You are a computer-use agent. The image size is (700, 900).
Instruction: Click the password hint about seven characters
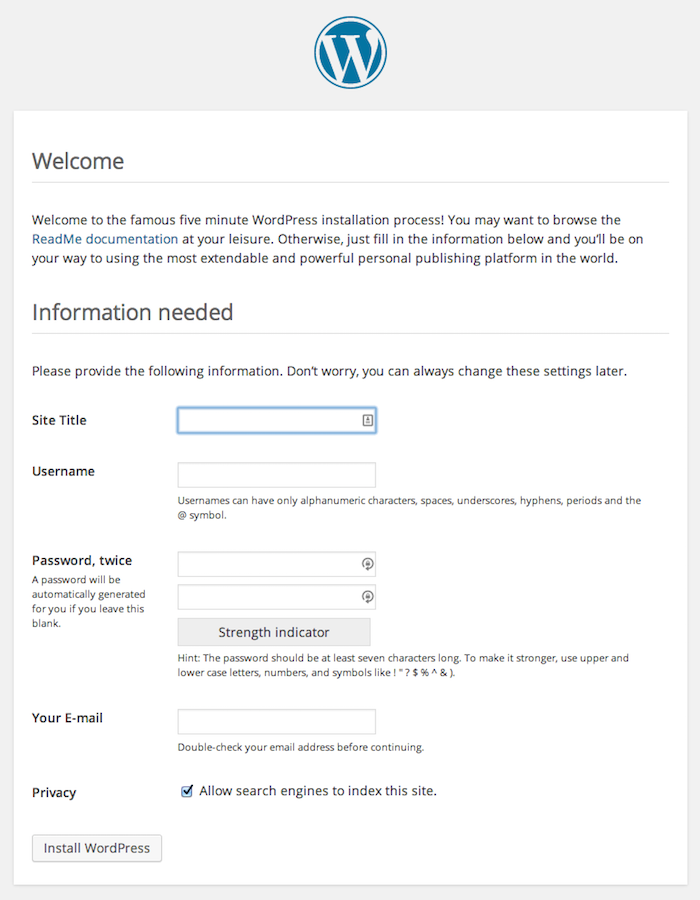(x=403, y=665)
